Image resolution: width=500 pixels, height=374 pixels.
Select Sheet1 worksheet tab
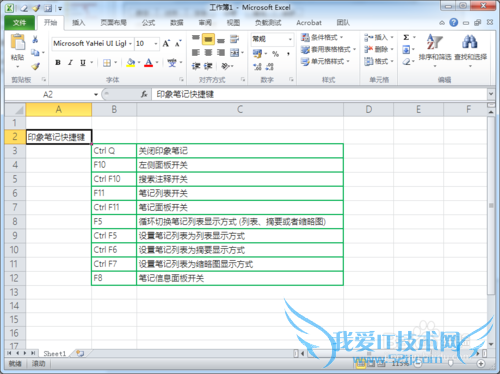point(55,353)
